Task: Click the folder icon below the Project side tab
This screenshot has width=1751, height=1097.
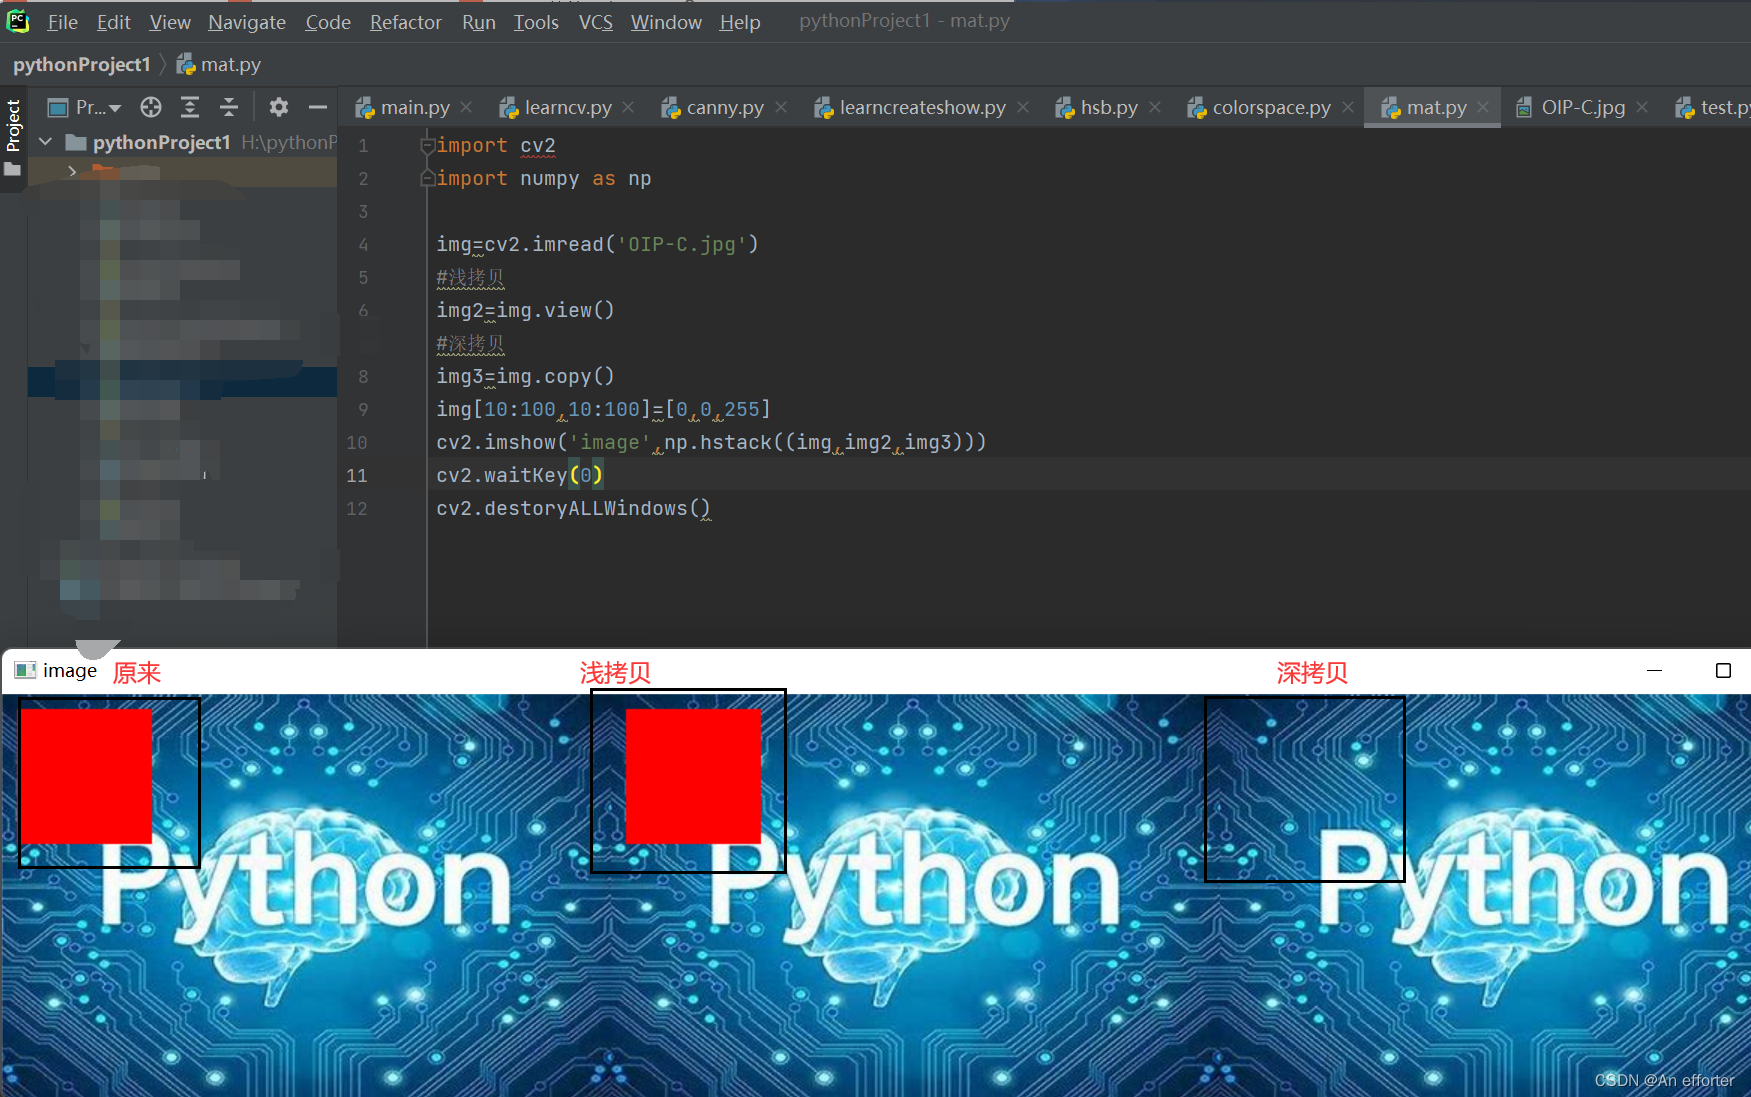Action: [13, 170]
